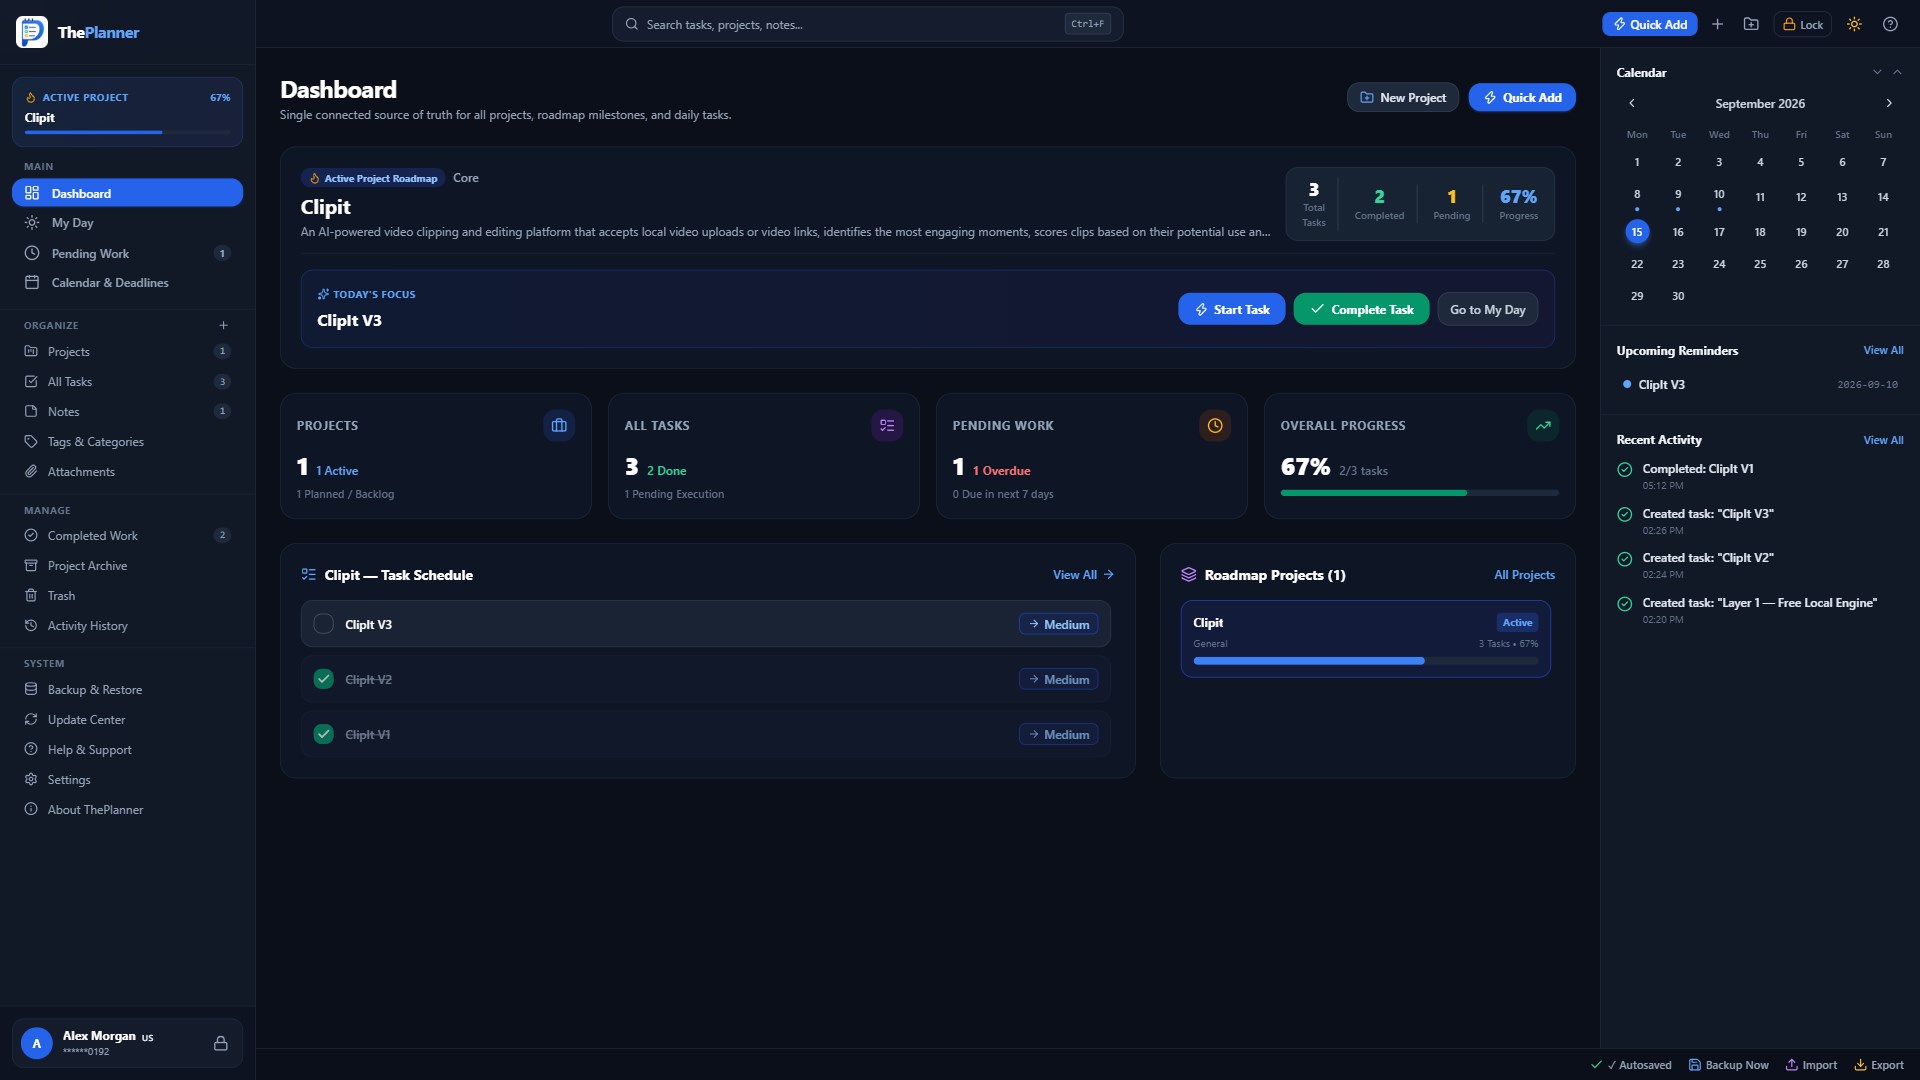Click the Complete Task button

coord(1361,309)
